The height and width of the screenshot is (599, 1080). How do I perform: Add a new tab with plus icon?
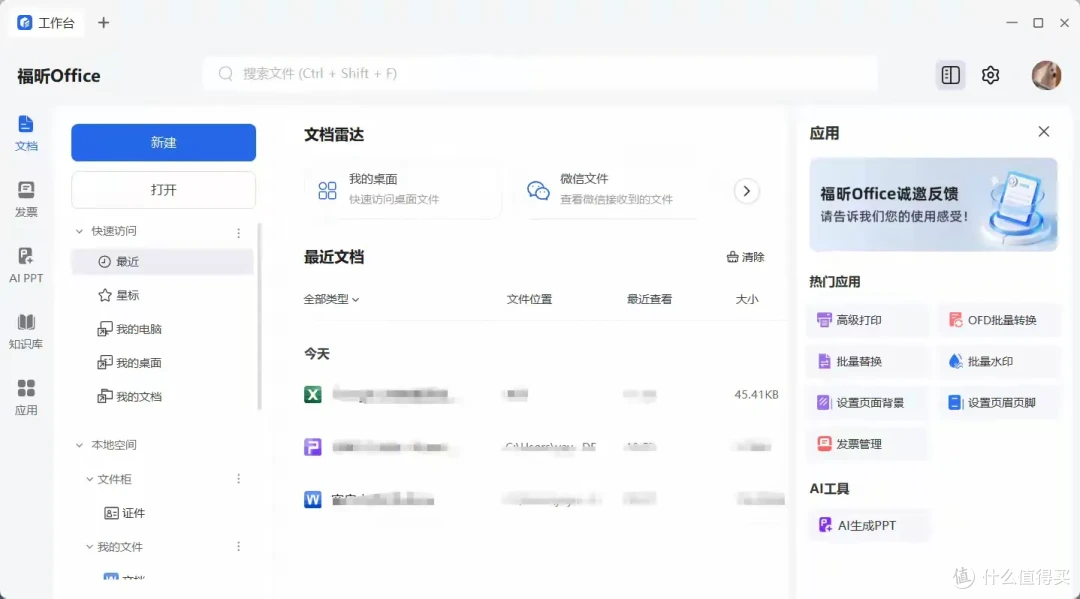[103, 23]
